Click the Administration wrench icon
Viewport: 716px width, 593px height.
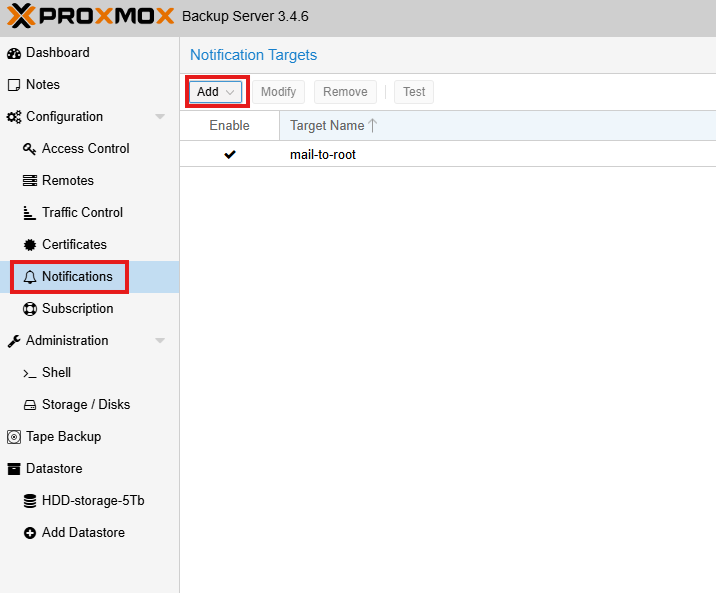pos(14,341)
